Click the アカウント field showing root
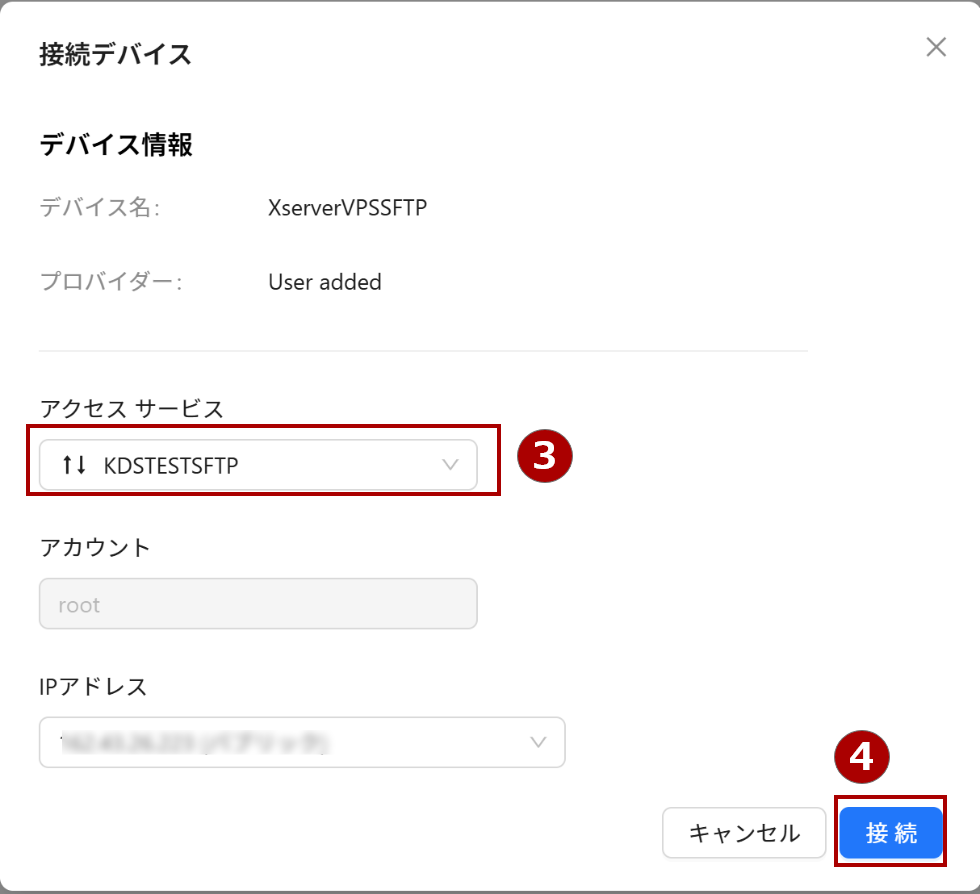Viewport: 980px width, 894px height. pos(258,604)
